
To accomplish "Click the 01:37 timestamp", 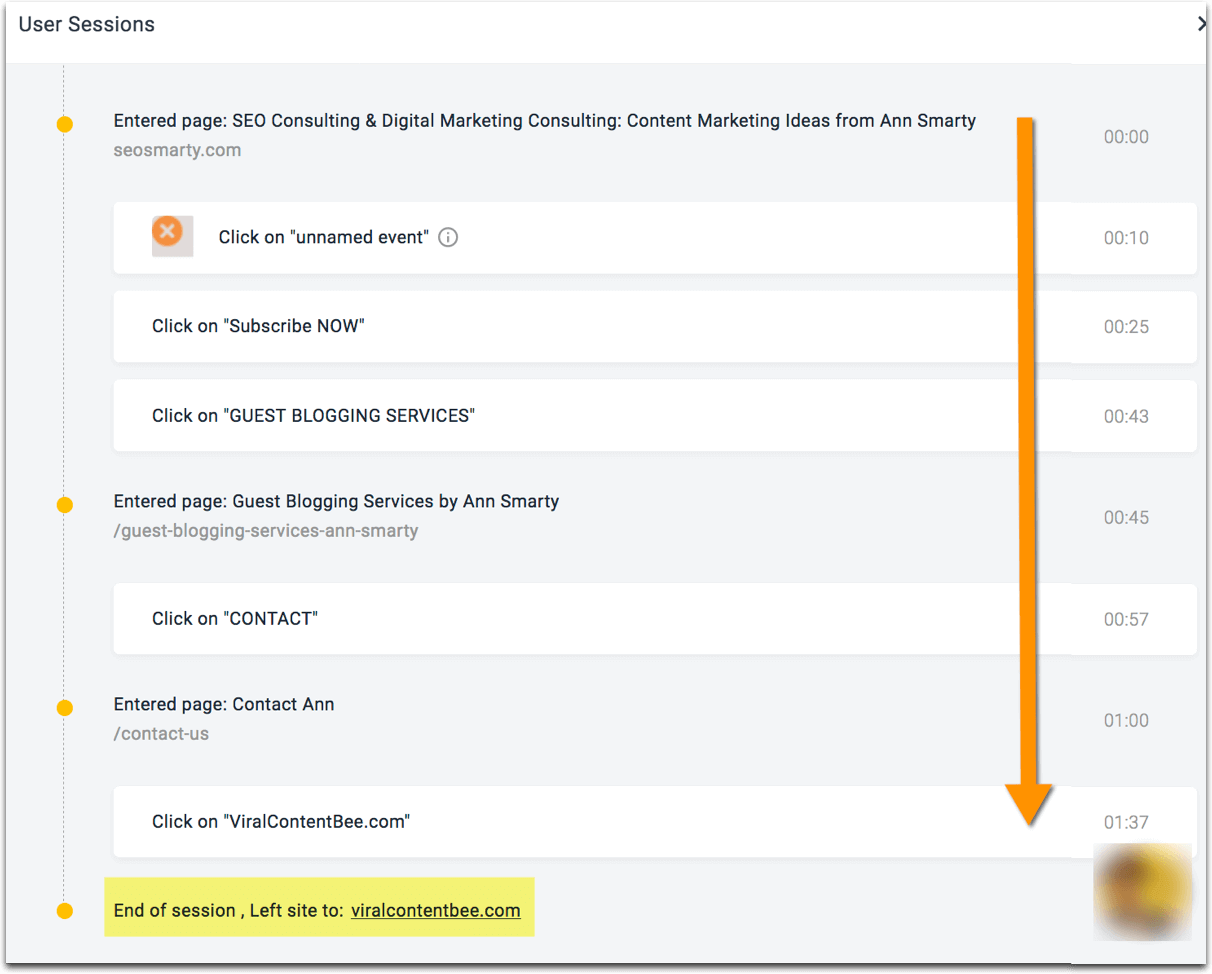I will [x=1126, y=823].
